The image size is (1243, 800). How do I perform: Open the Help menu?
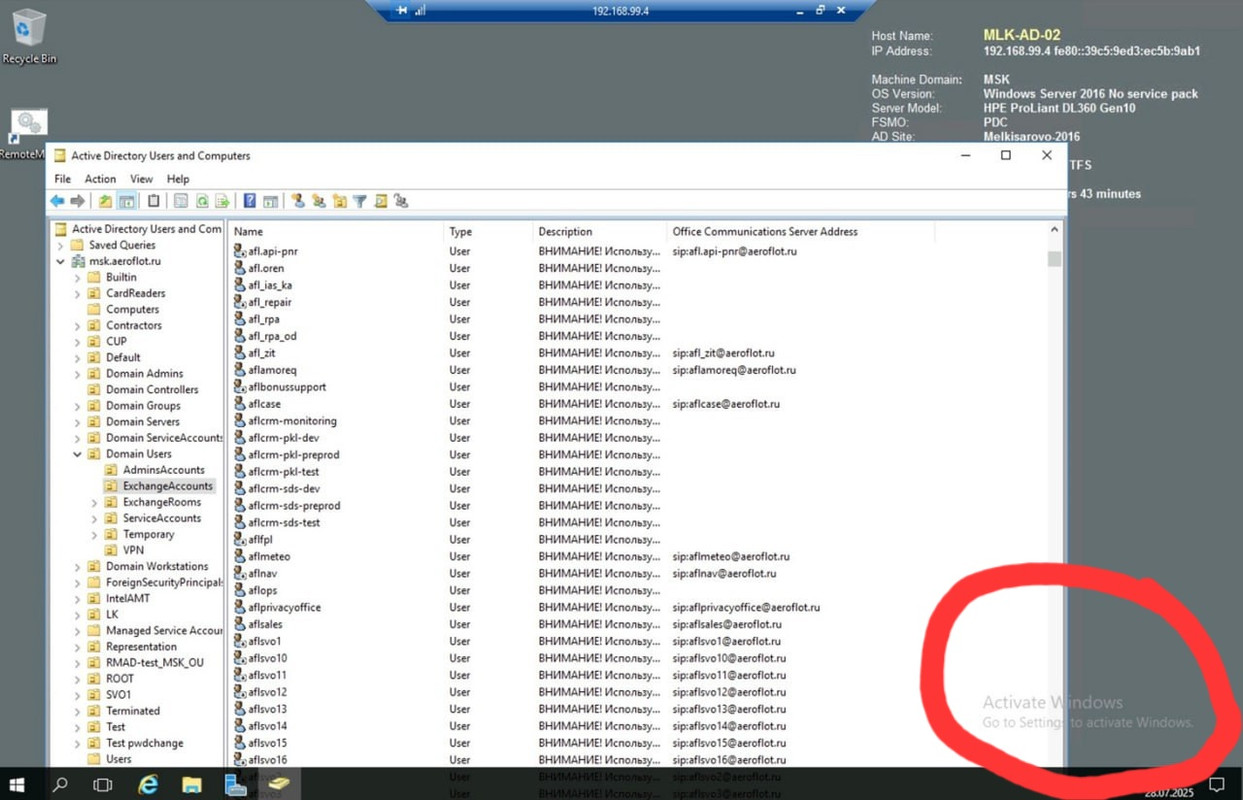point(178,179)
